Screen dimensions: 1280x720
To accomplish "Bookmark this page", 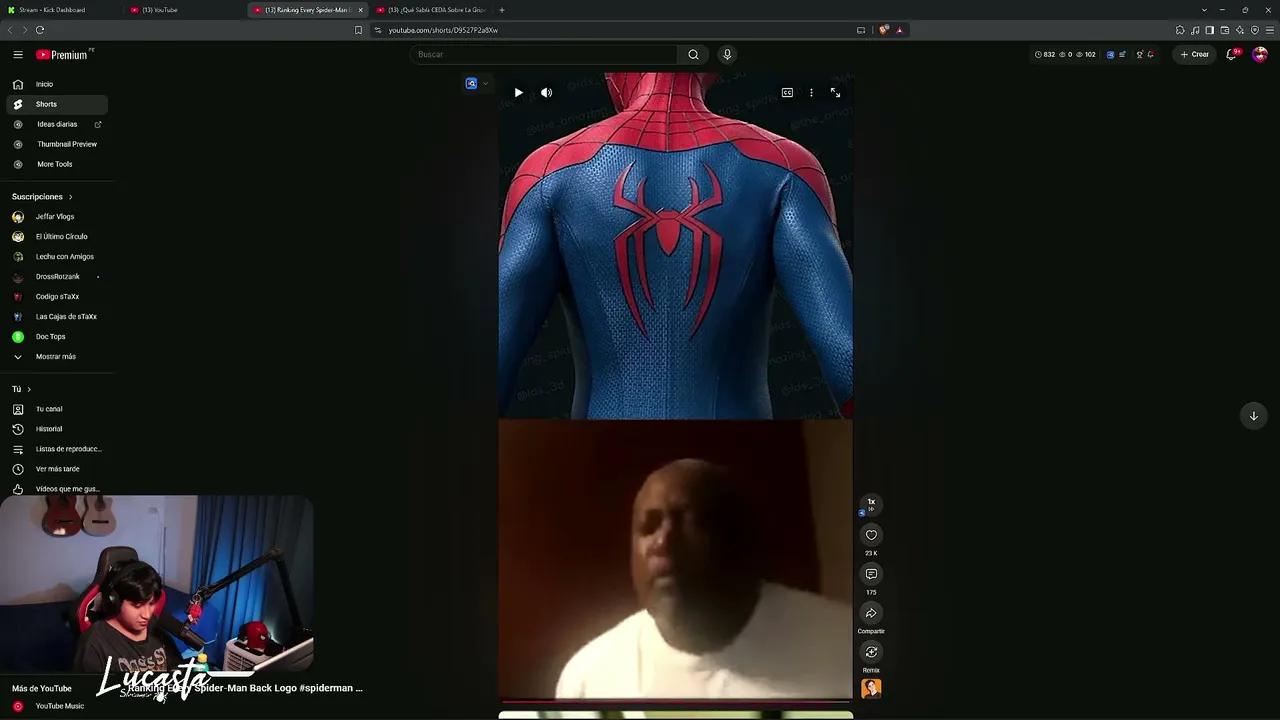I will tap(358, 30).
